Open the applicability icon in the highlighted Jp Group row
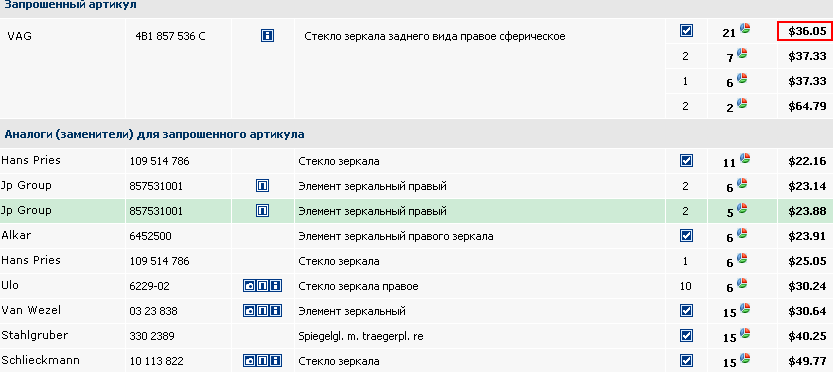The height and width of the screenshot is (372, 833). pos(262,211)
